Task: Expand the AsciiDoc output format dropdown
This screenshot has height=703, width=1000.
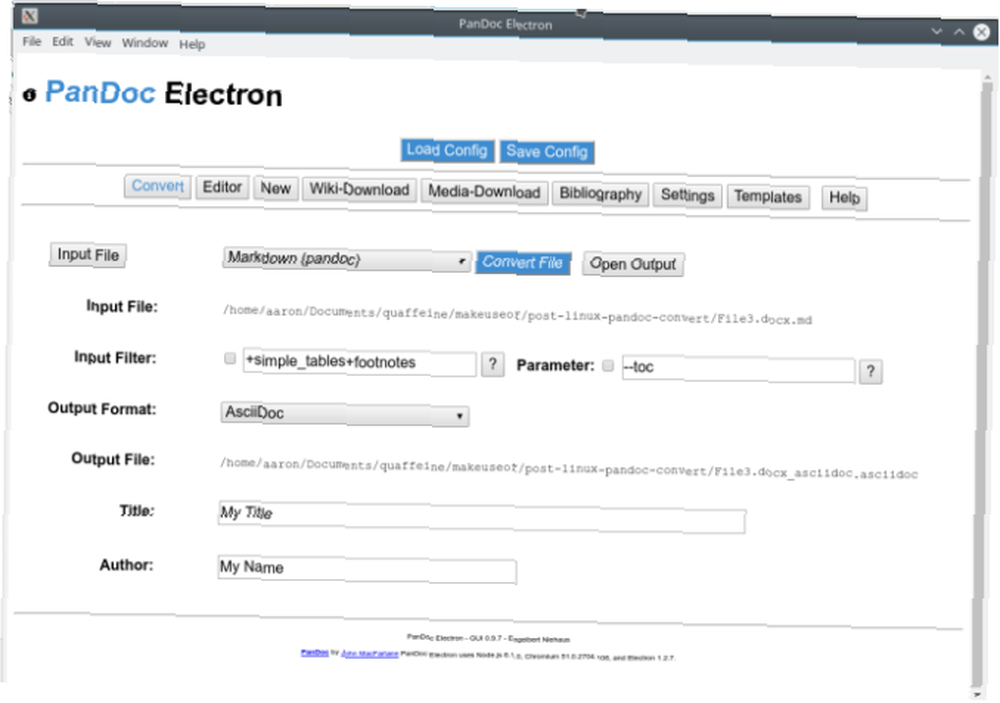Action: pyautogui.click(x=344, y=414)
